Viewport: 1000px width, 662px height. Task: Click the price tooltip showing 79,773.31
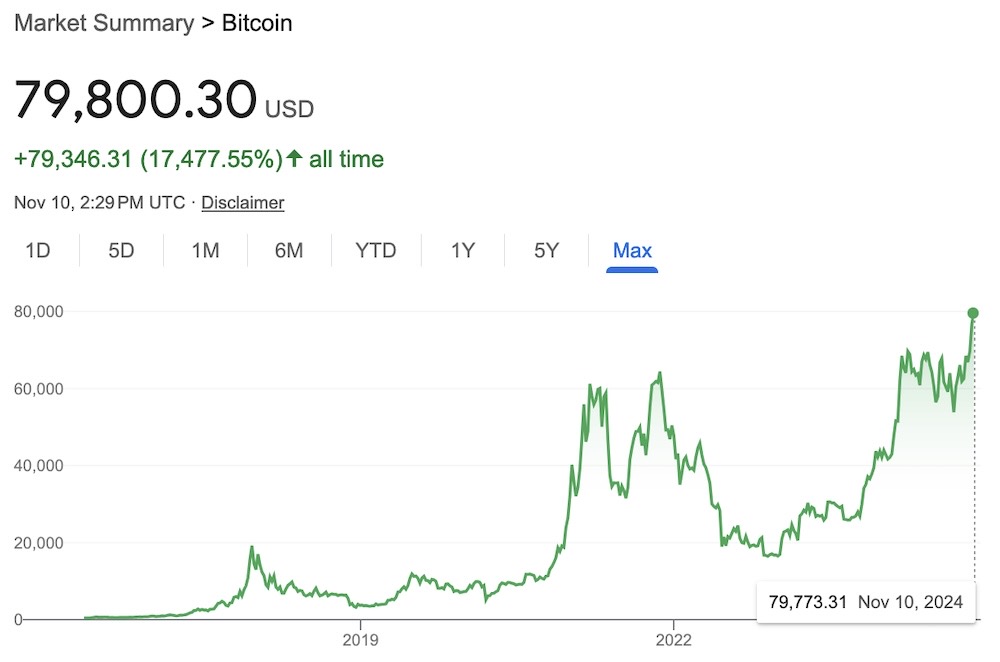(865, 601)
